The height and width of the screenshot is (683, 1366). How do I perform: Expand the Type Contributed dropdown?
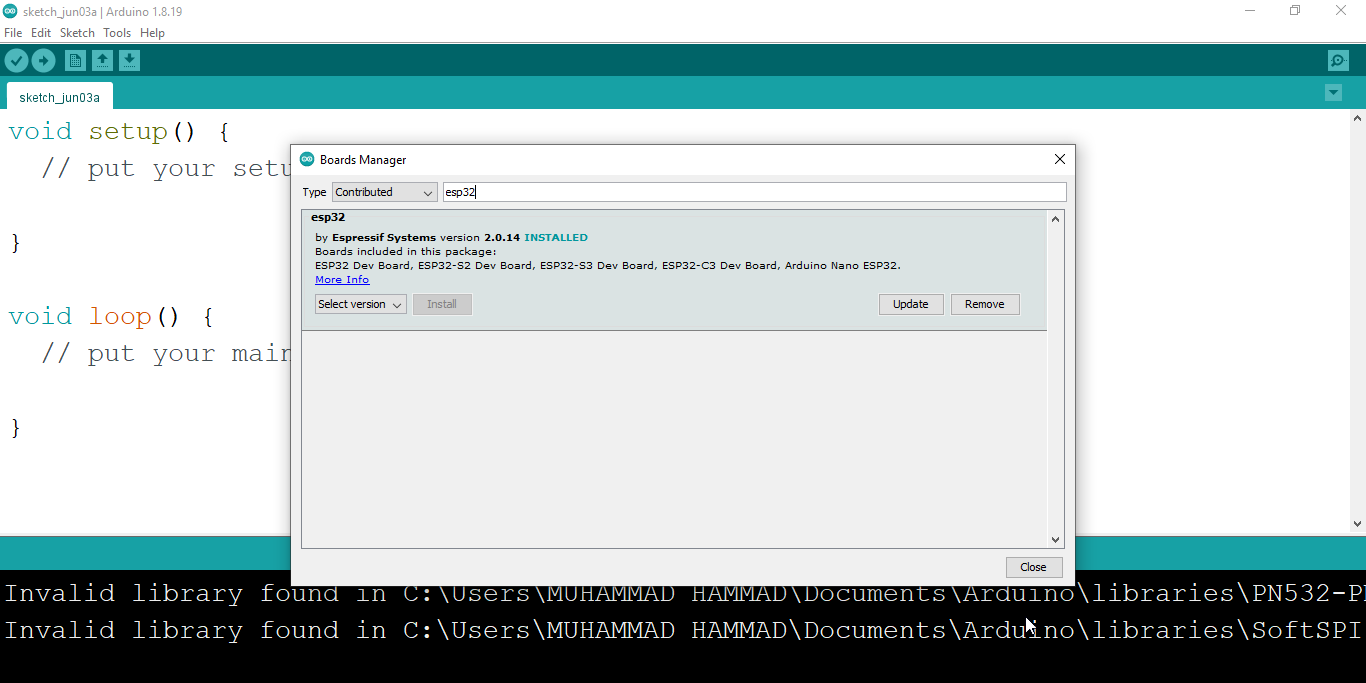coord(385,192)
